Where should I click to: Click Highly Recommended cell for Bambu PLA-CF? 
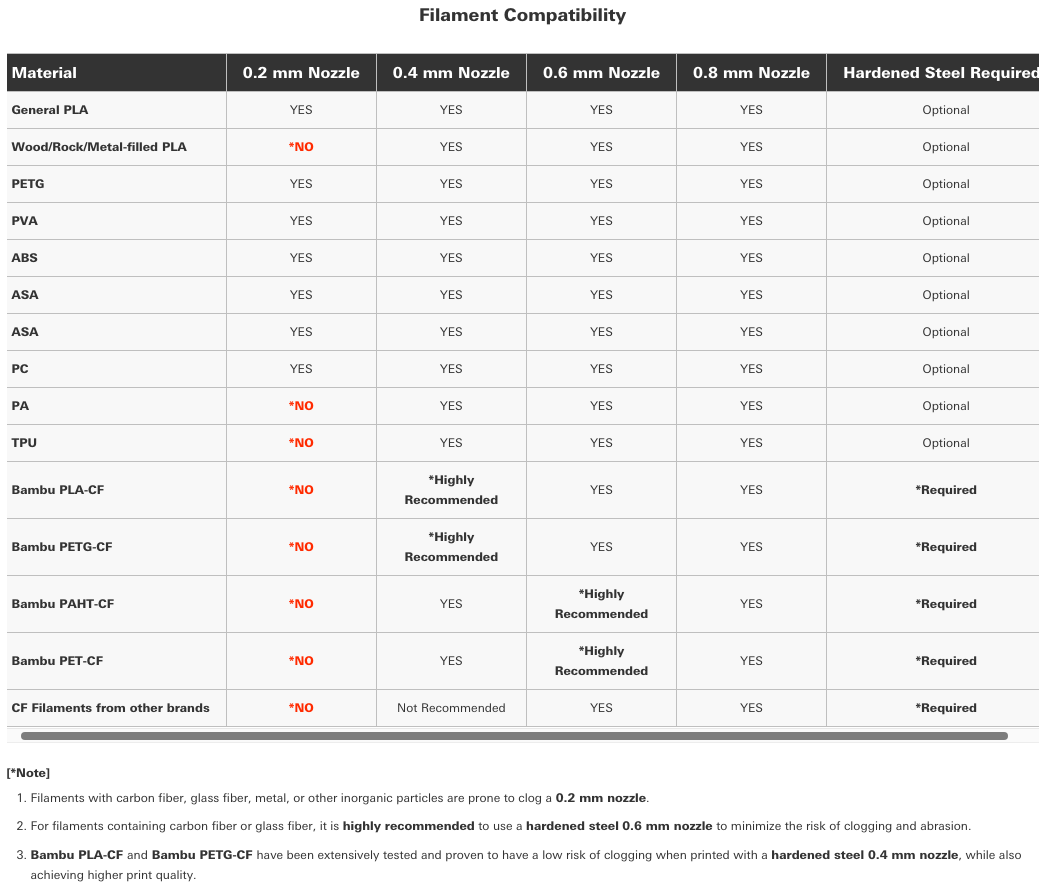pyautogui.click(x=451, y=489)
